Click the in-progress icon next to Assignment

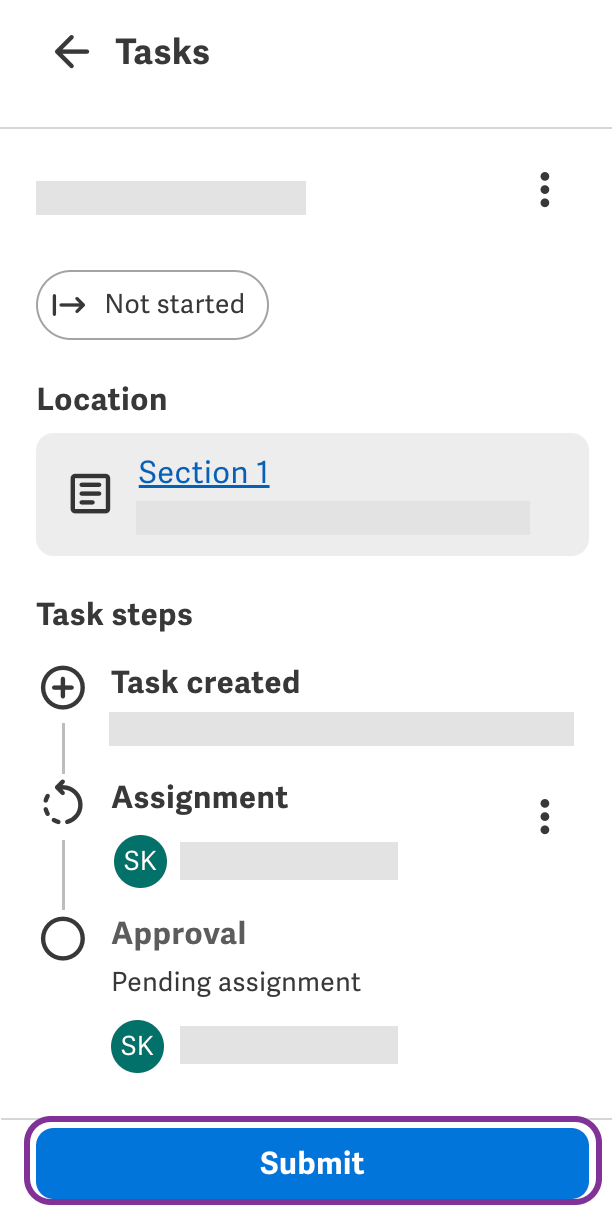62,803
